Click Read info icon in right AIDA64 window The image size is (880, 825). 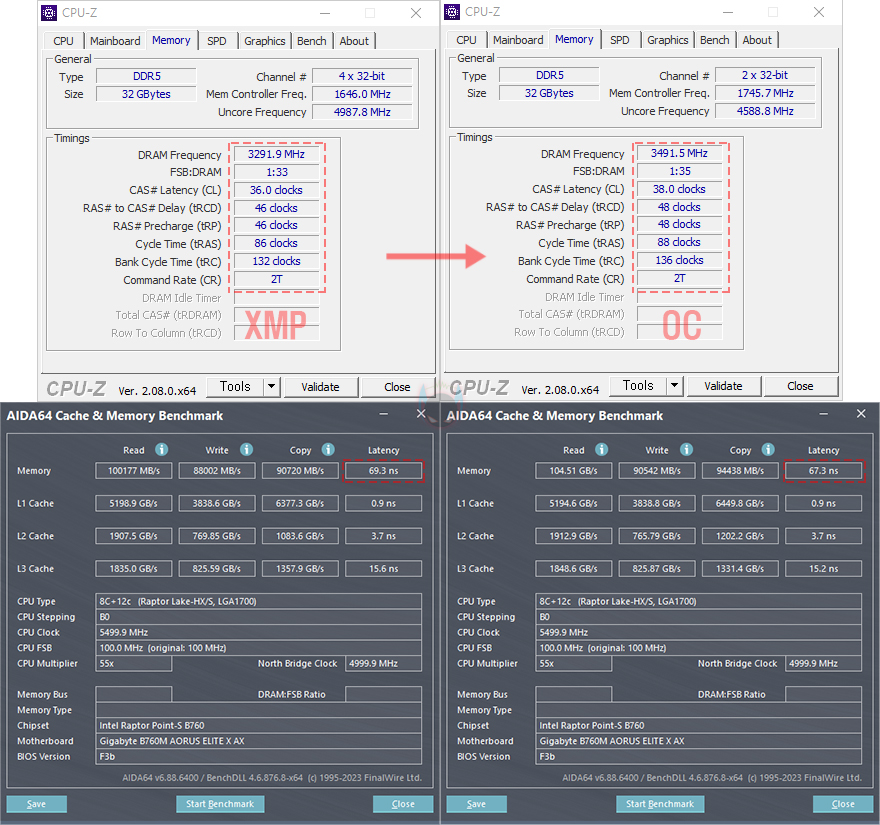coord(602,450)
